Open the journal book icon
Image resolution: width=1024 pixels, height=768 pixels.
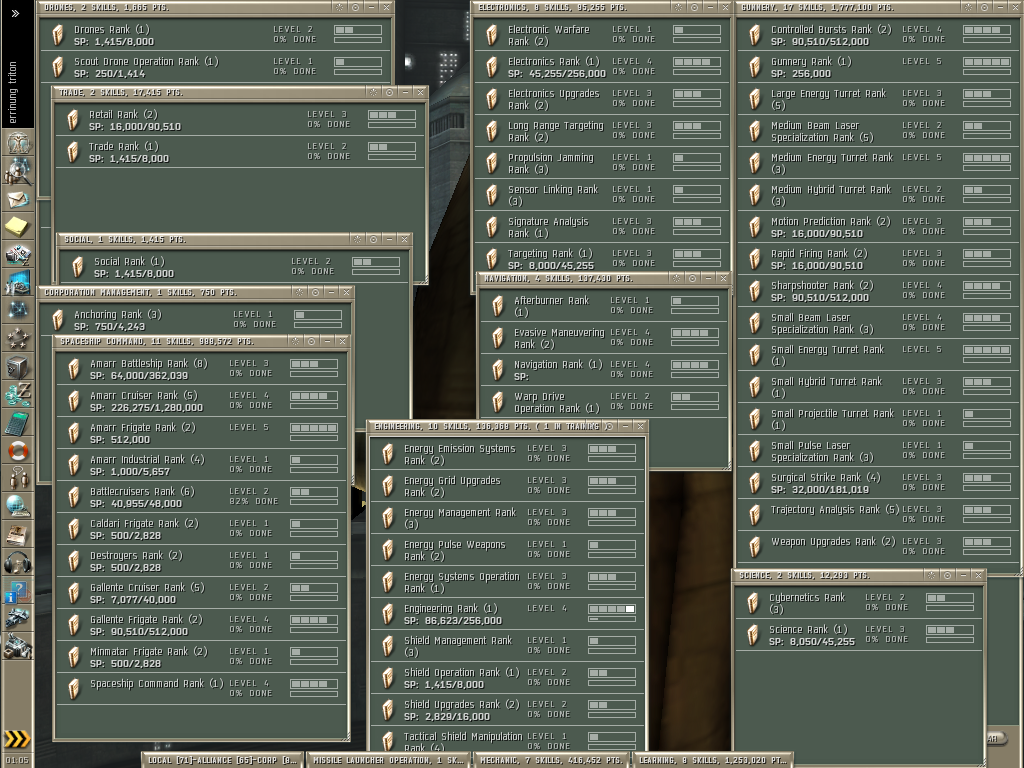click(x=18, y=535)
